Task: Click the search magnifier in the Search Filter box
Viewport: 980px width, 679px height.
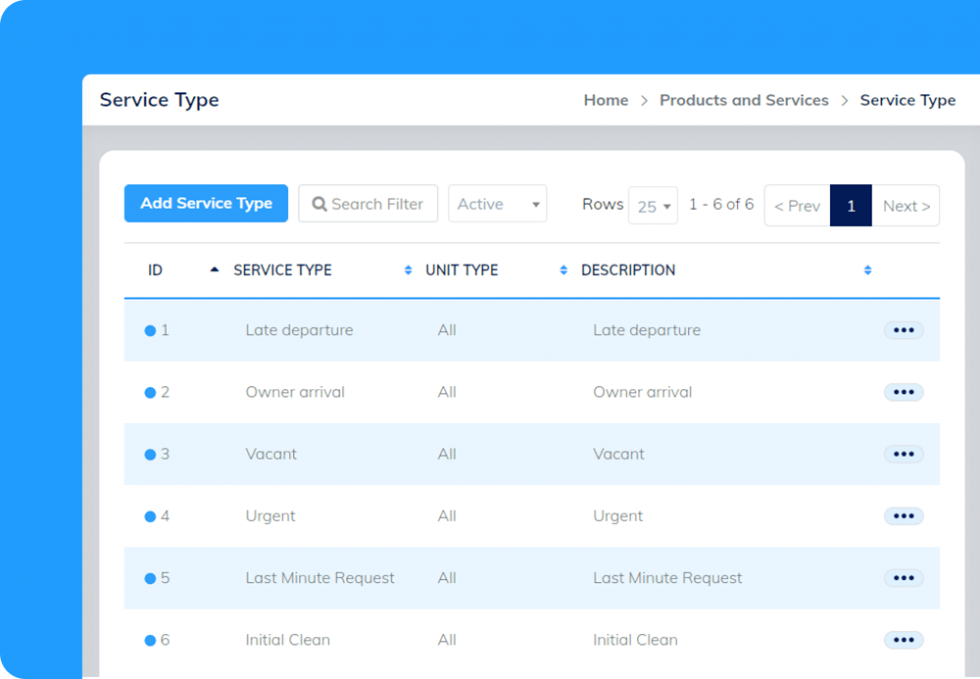Action: point(319,204)
